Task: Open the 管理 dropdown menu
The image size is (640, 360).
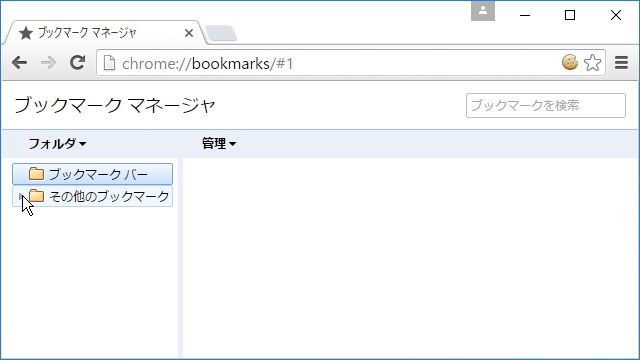Action: pyautogui.click(x=219, y=144)
